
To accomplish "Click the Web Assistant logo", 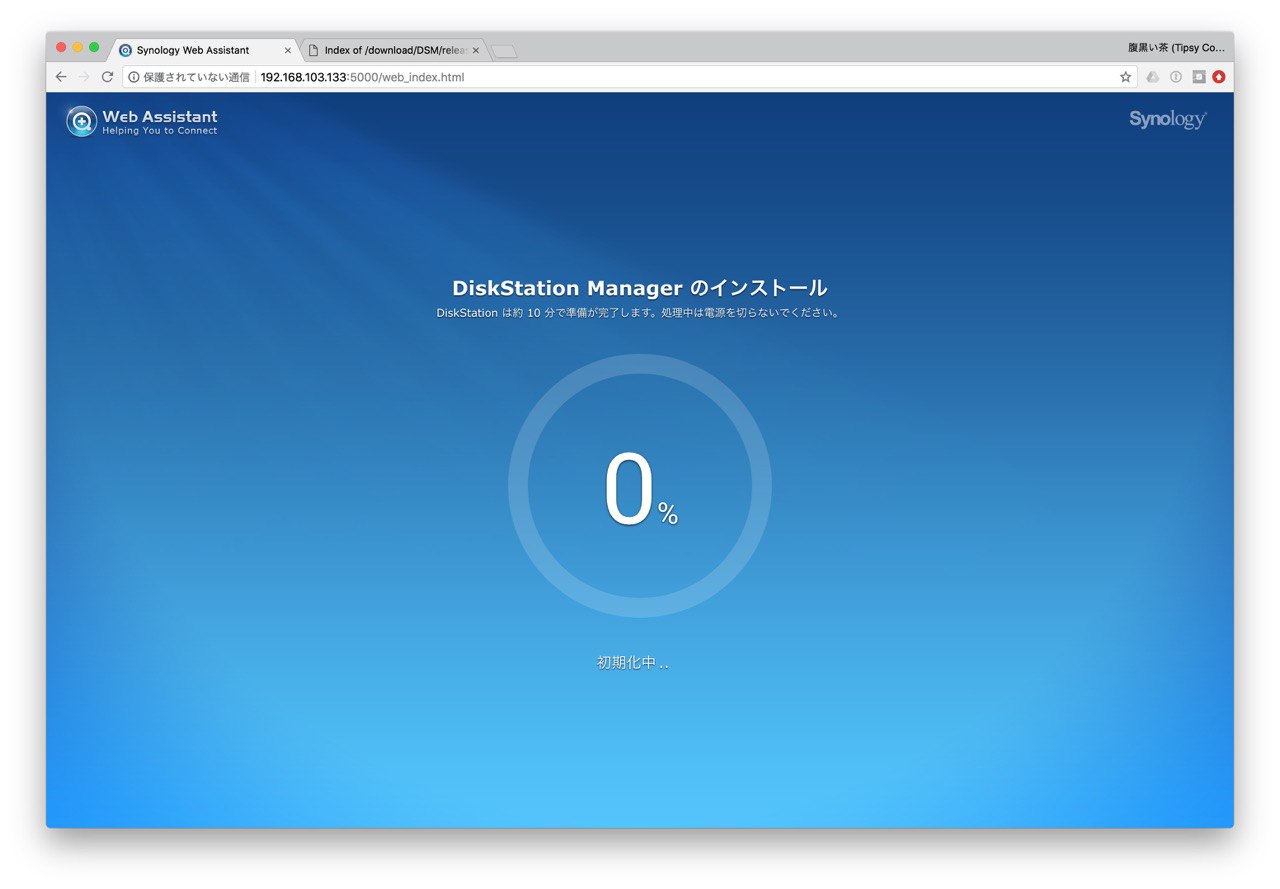I will pos(142,121).
